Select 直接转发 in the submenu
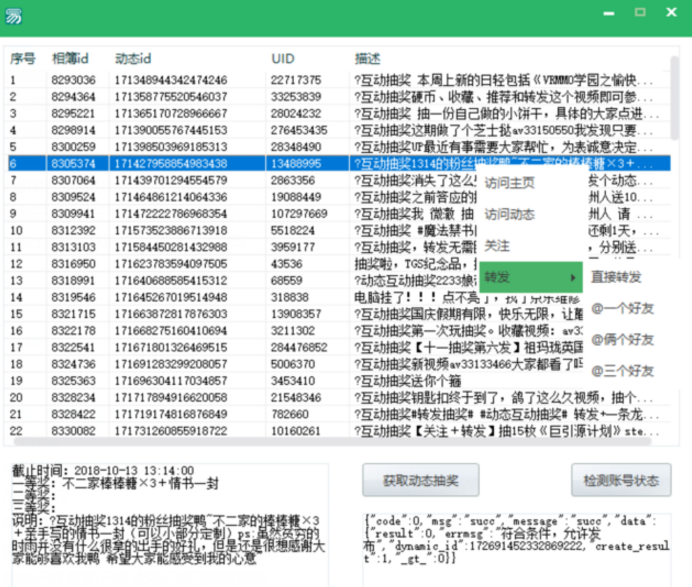This screenshot has height=587, width=692. (616, 277)
